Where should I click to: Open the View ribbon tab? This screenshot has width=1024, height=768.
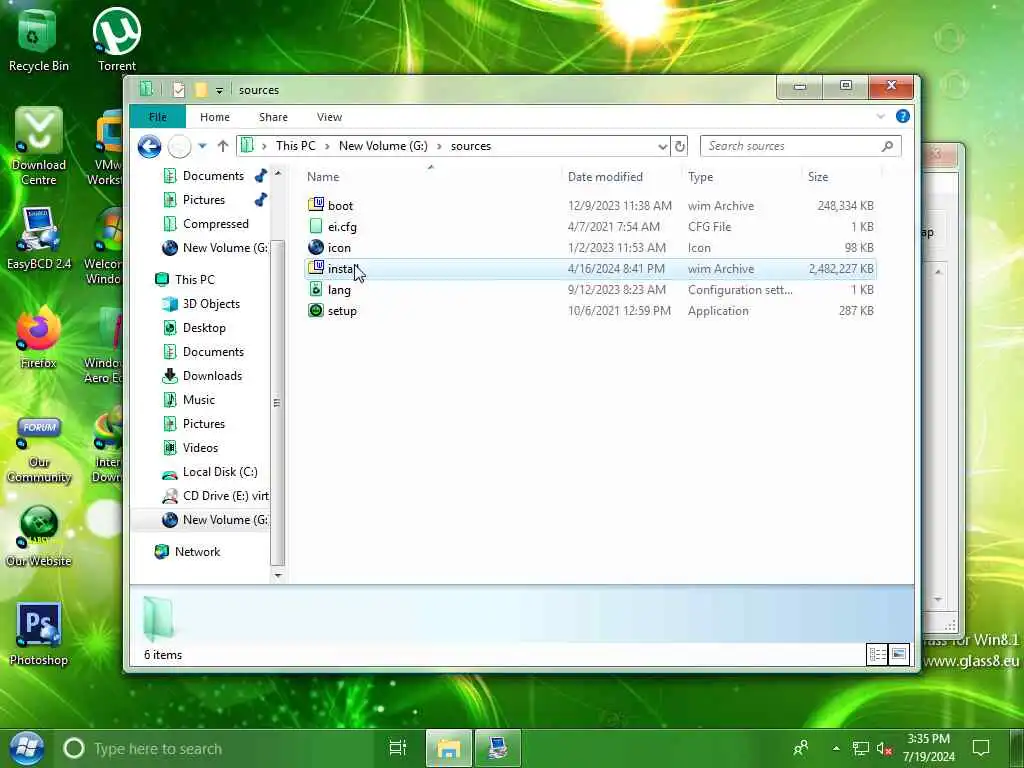pyautogui.click(x=329, y=117)
